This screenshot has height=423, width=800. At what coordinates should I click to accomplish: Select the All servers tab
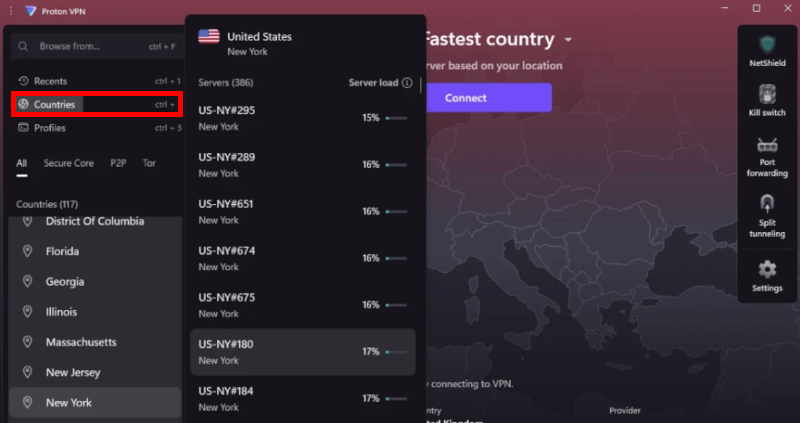point(21,163)
